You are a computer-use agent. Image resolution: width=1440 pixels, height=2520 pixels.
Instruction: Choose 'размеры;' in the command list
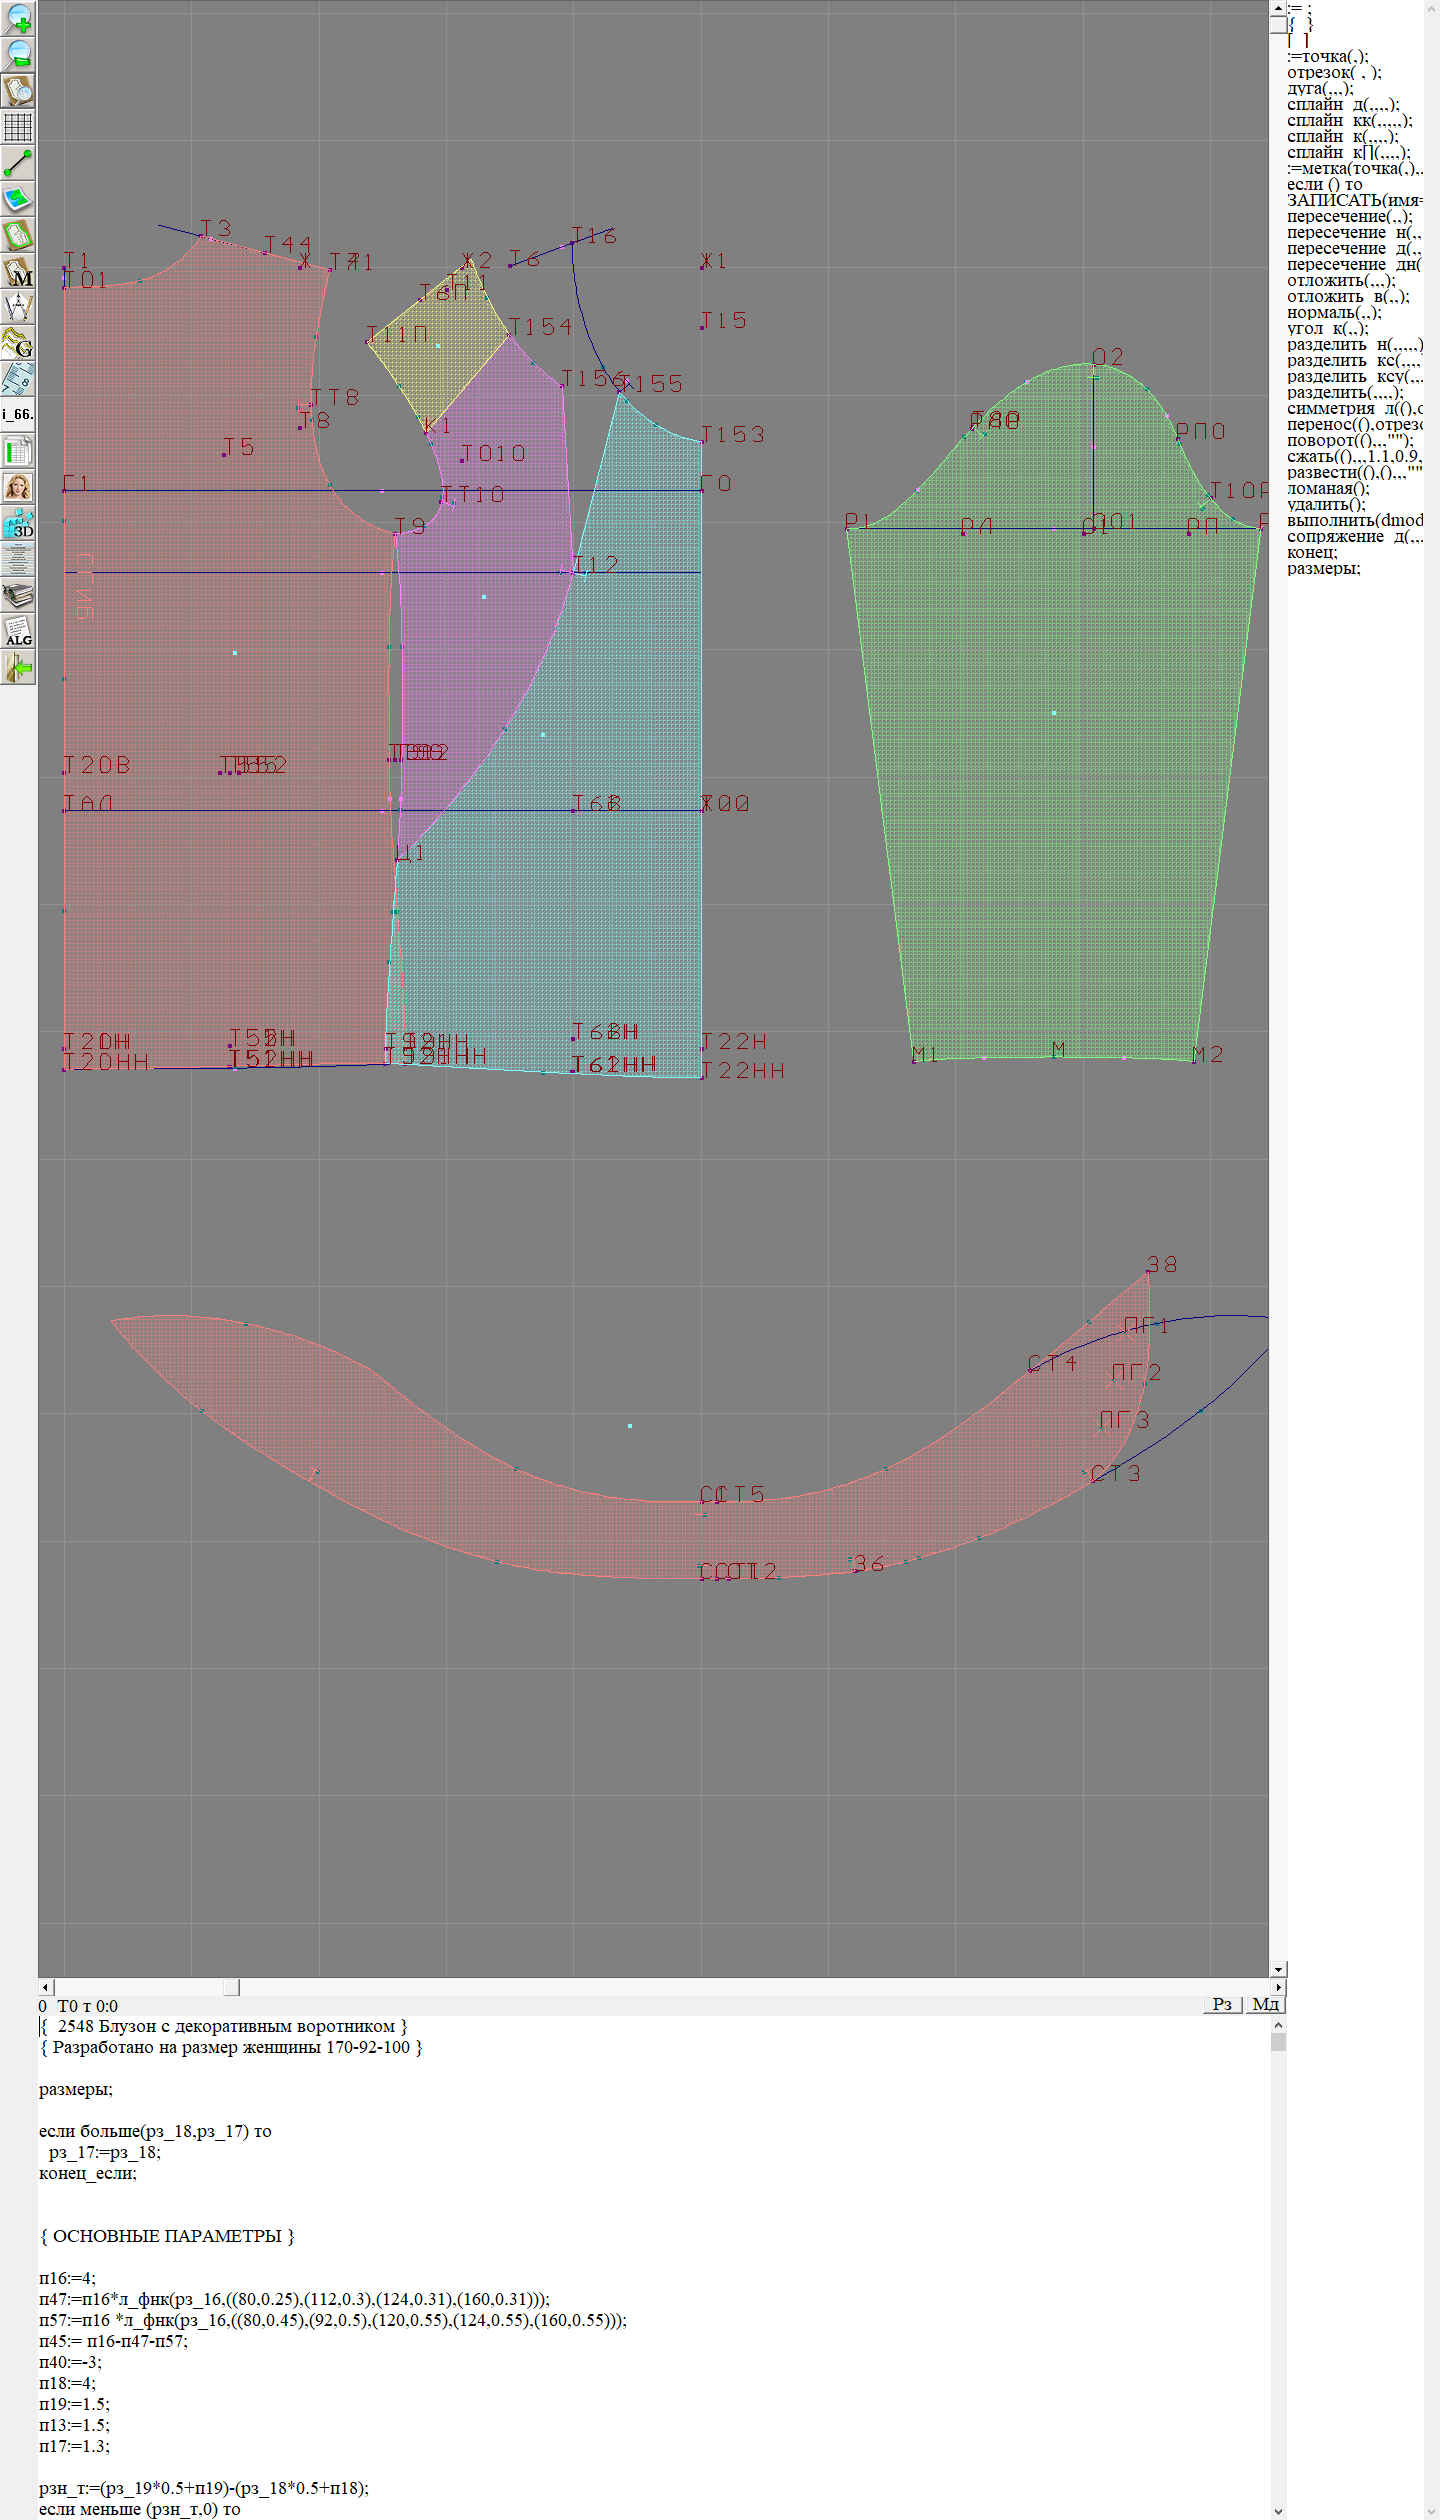[x=1322, y=568]
